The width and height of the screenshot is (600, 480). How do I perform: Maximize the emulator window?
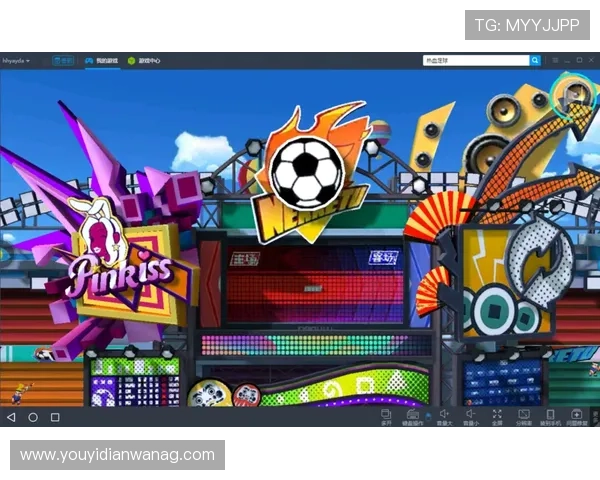pos(579,60)
